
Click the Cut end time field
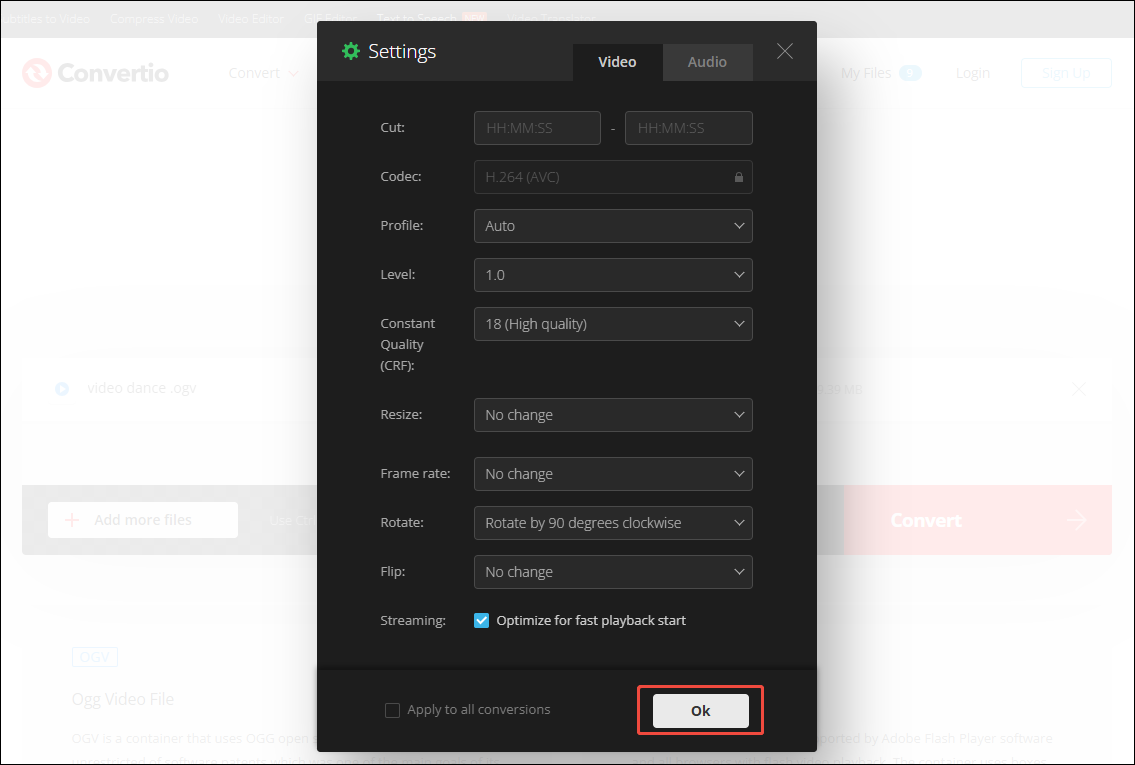click(688, 128)
